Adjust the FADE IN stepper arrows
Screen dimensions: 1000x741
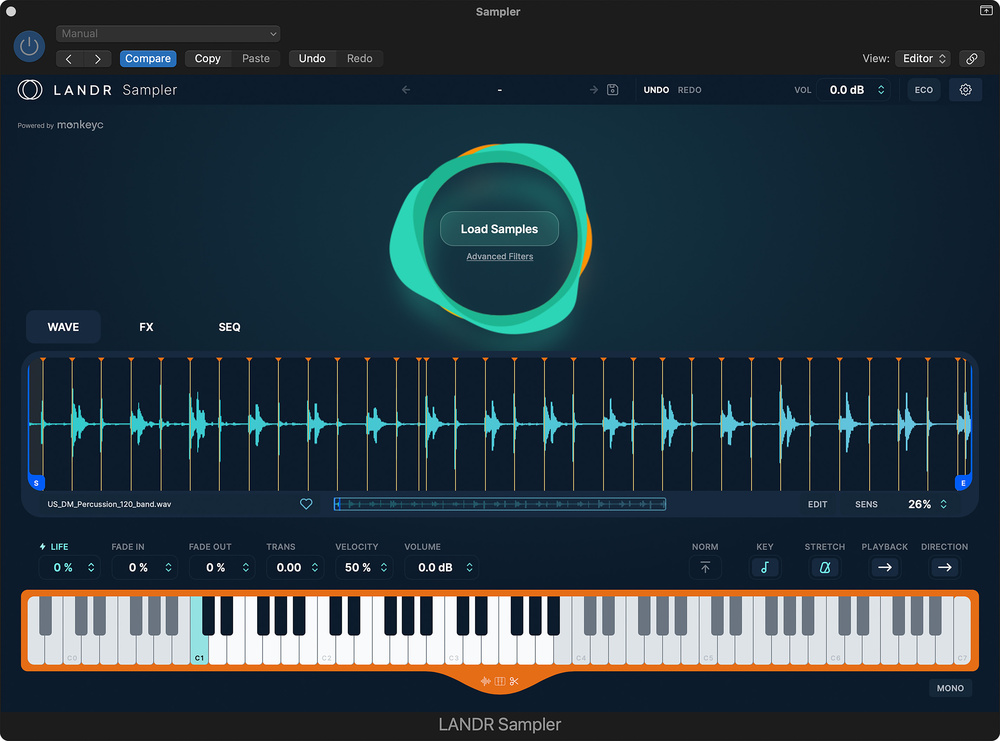tap(168, 568)
